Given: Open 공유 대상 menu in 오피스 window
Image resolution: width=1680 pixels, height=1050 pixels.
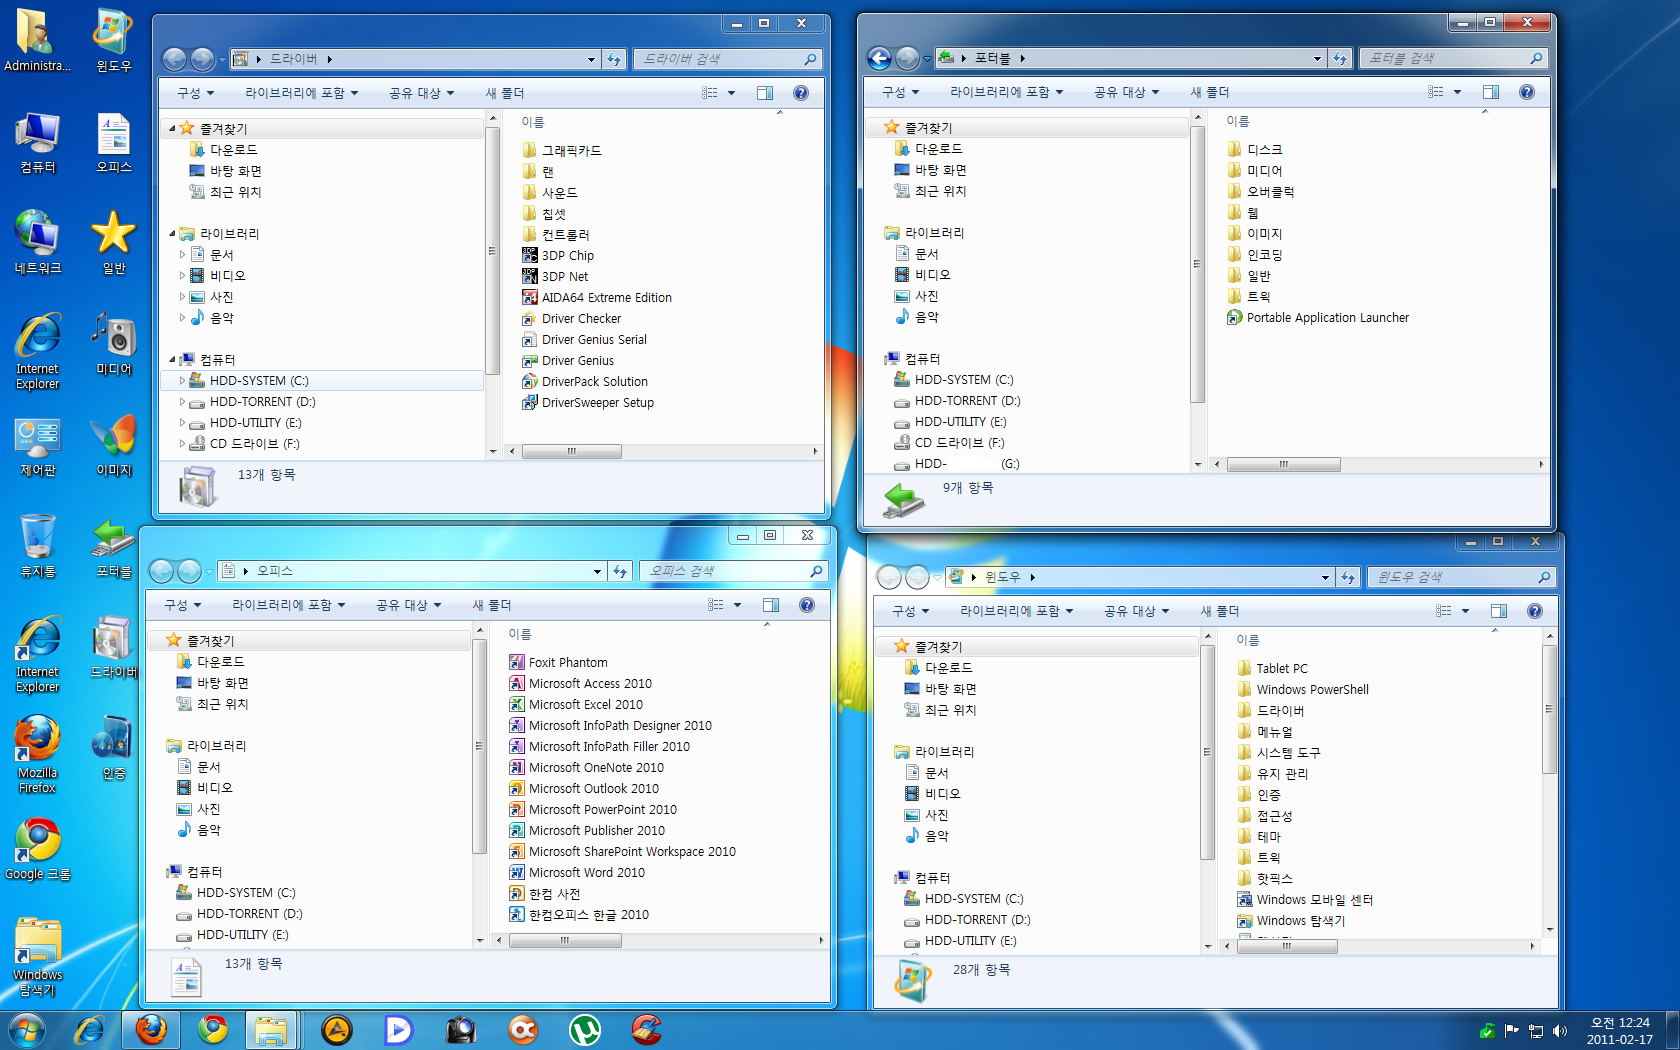Looking at the screenshot, I should point(408,605).
